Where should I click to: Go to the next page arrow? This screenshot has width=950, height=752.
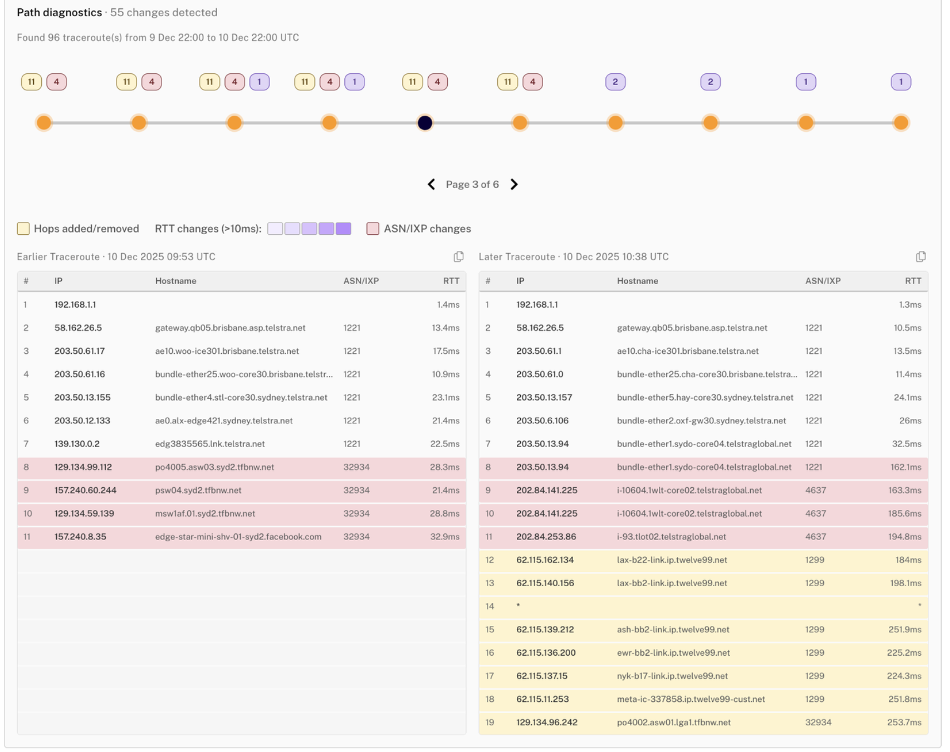(x=514, y=184)
